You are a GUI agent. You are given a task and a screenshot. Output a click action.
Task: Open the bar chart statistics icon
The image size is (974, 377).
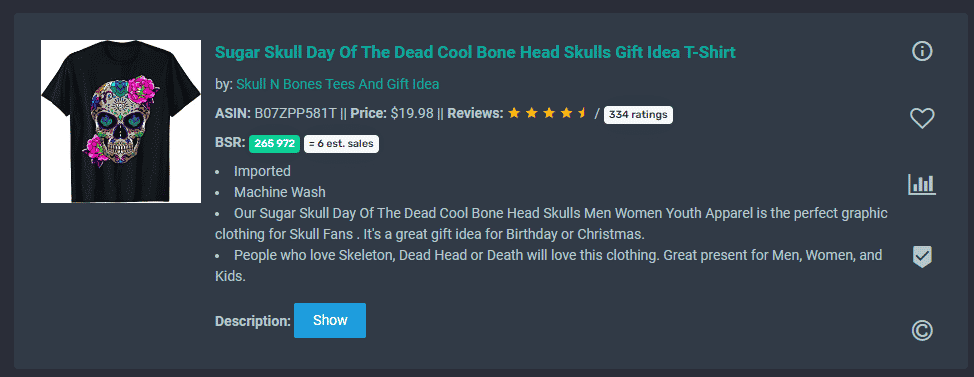pos(922,184)
